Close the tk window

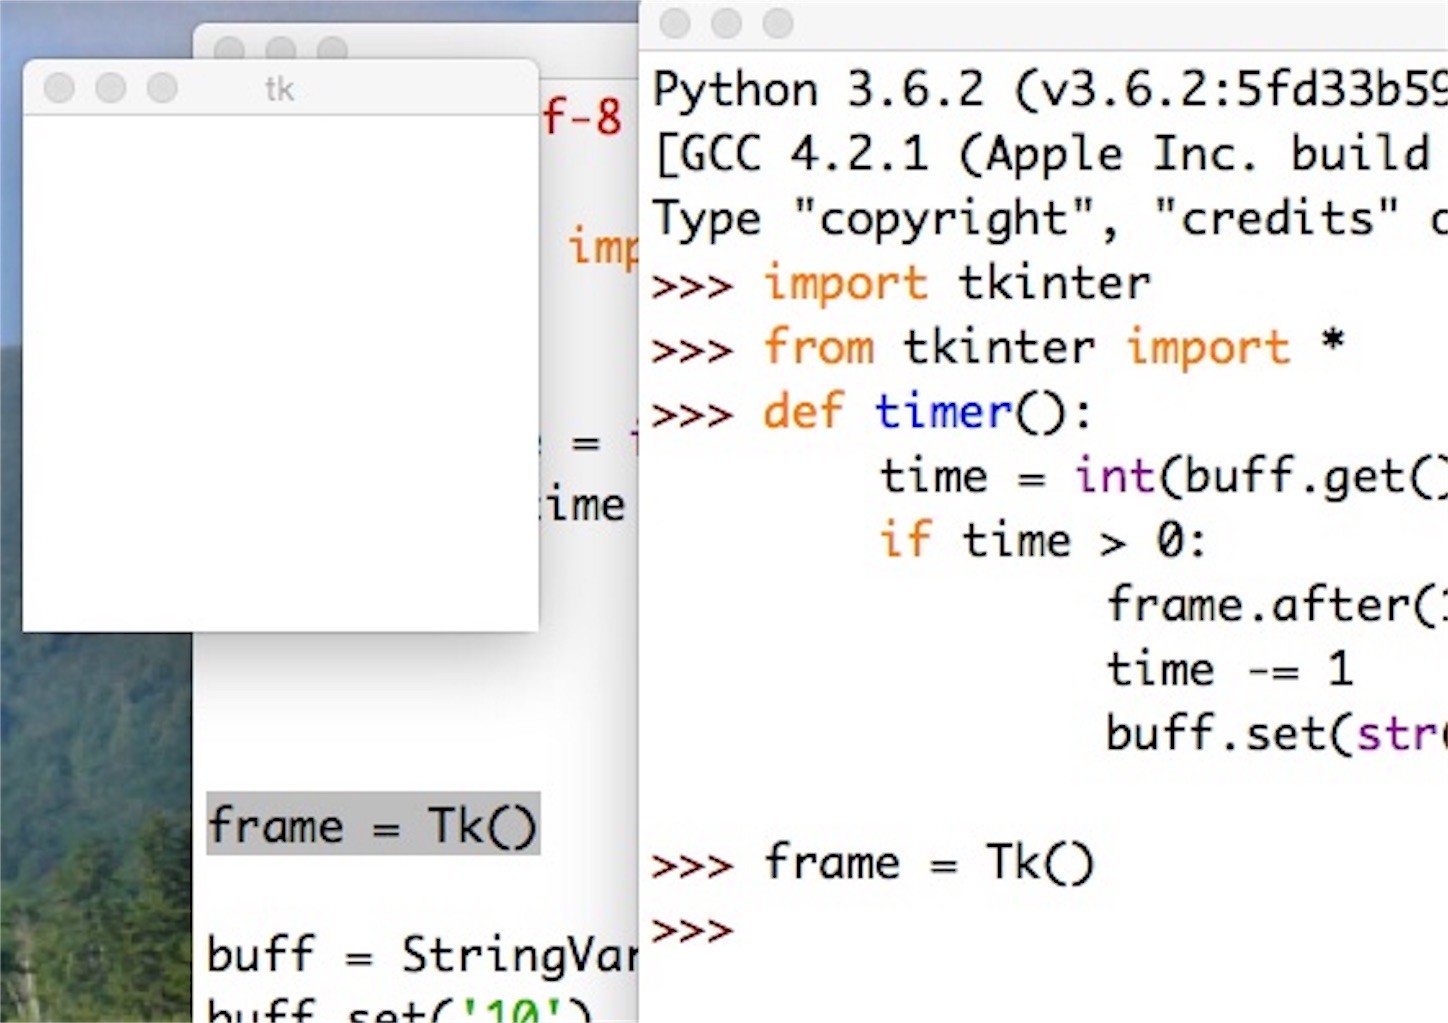[x=60, y=88]
